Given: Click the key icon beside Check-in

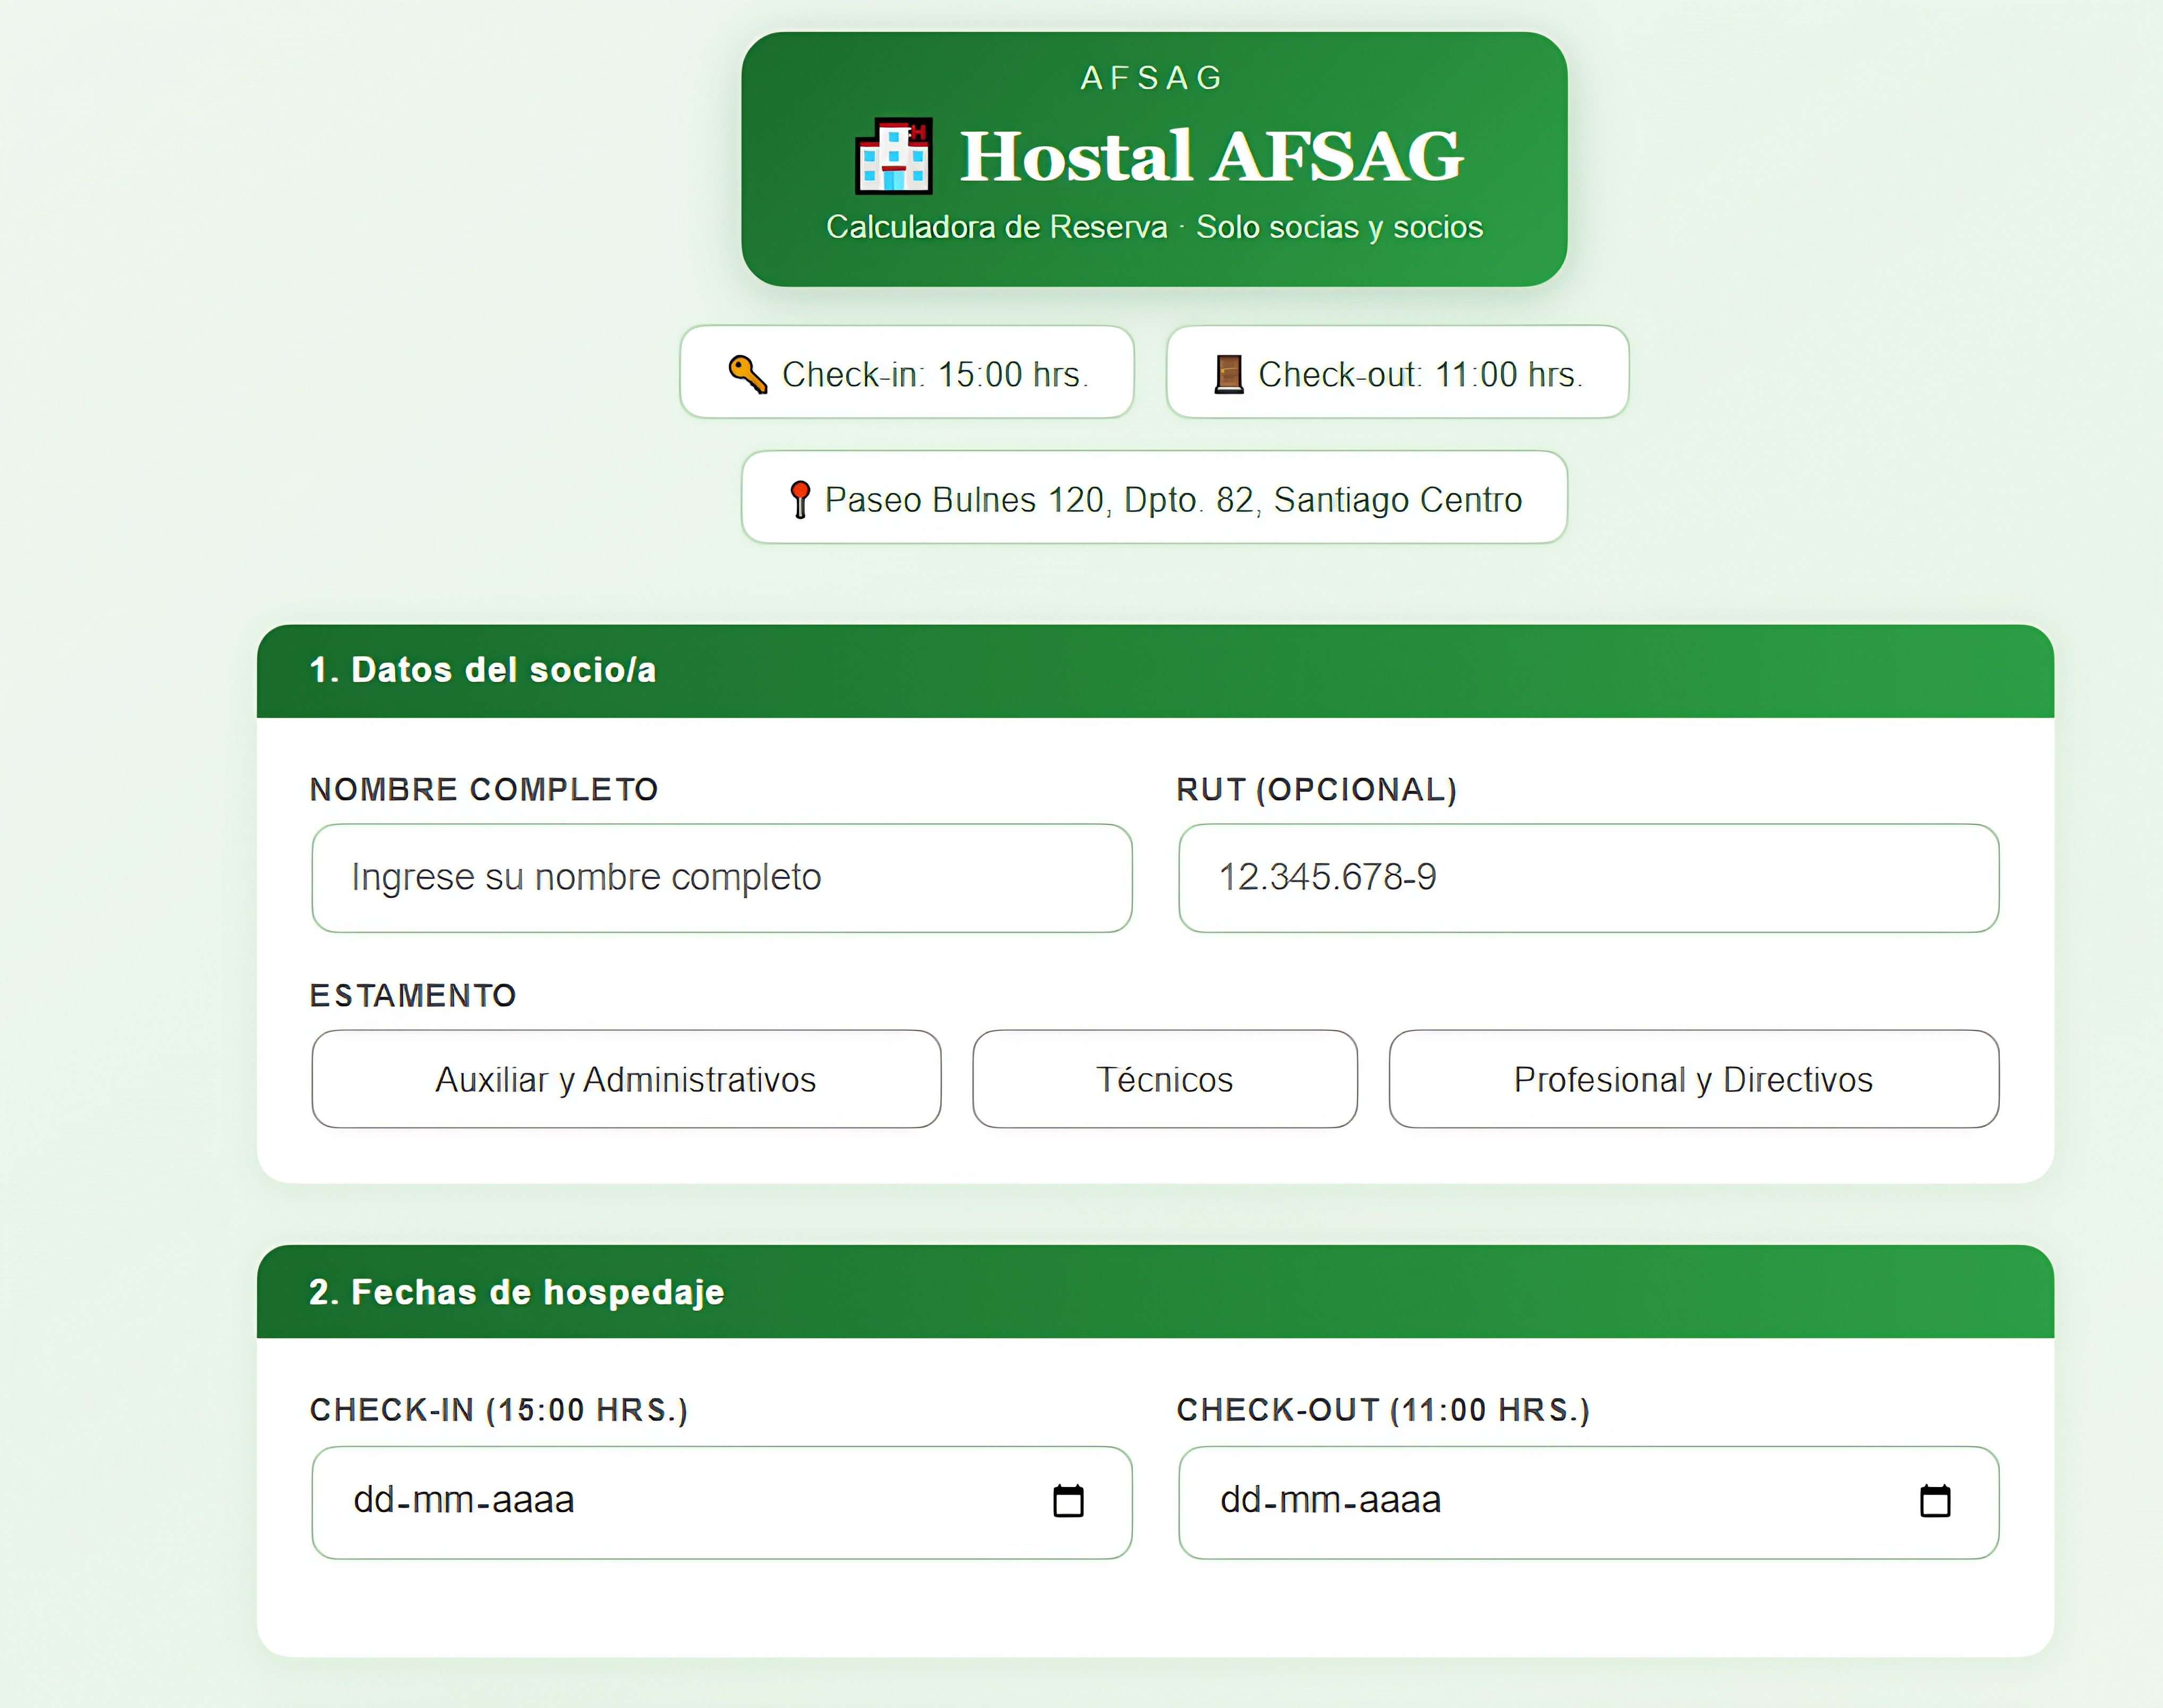Looking at the screenshot, I should pos(747,374).
